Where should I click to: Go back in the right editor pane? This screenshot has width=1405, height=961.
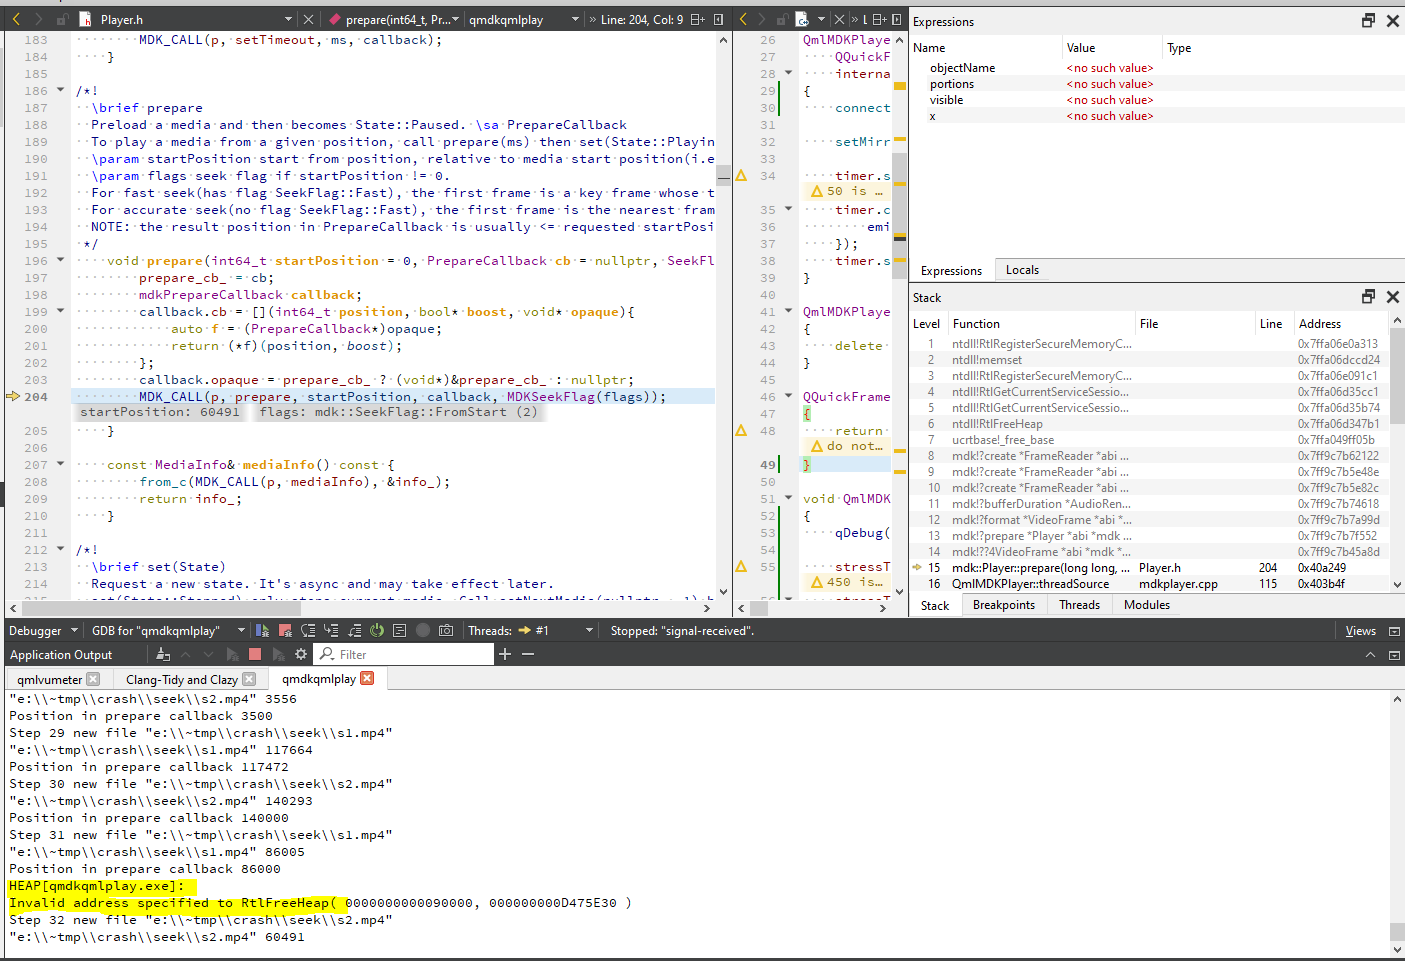coord(743,19)
